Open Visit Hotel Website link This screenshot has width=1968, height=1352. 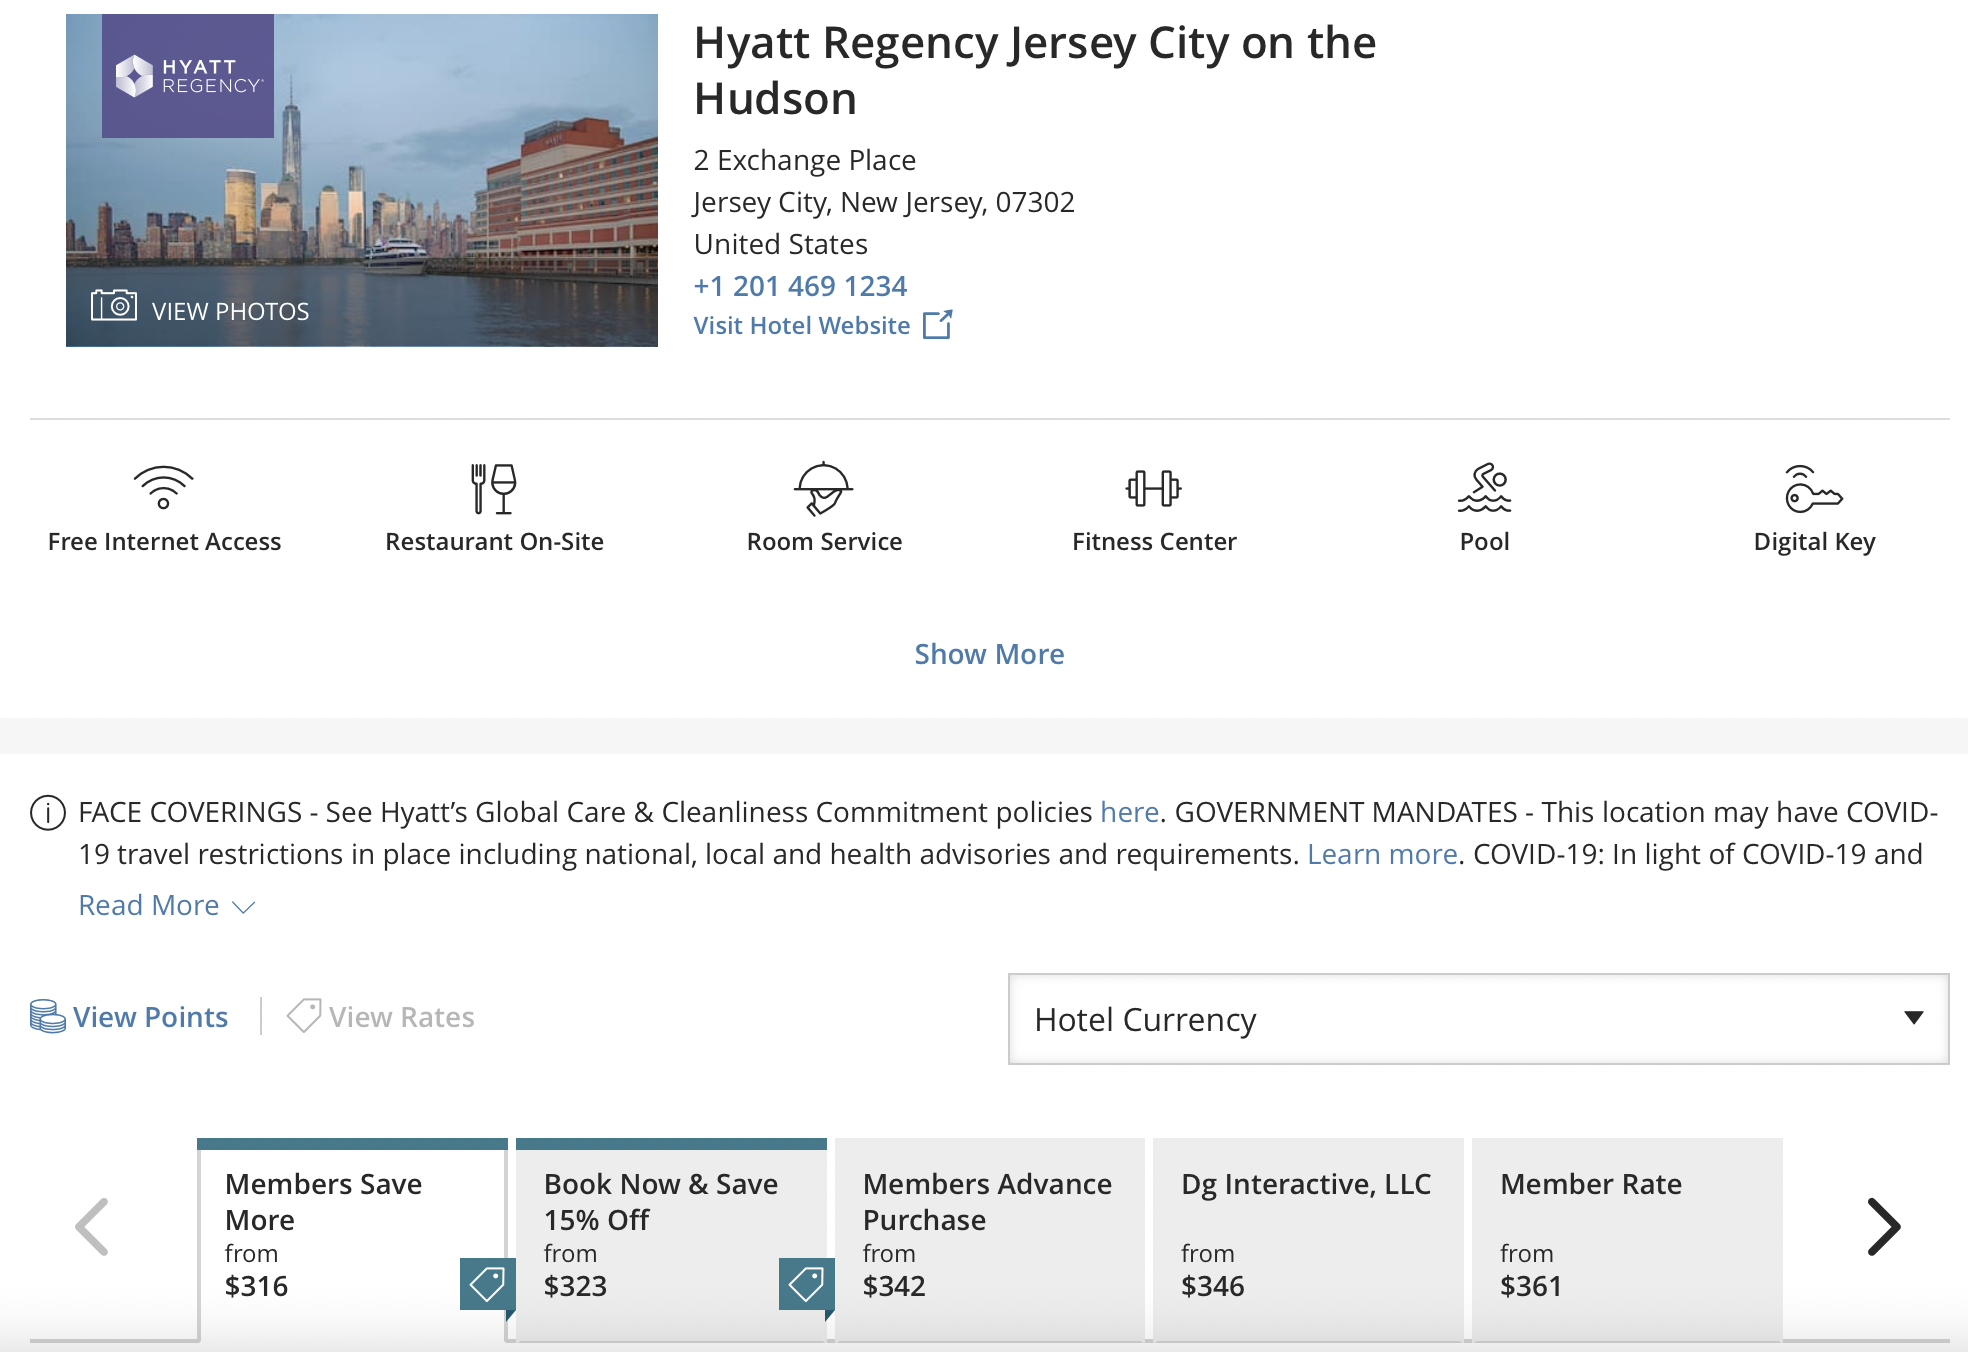[x=802, y=325]
